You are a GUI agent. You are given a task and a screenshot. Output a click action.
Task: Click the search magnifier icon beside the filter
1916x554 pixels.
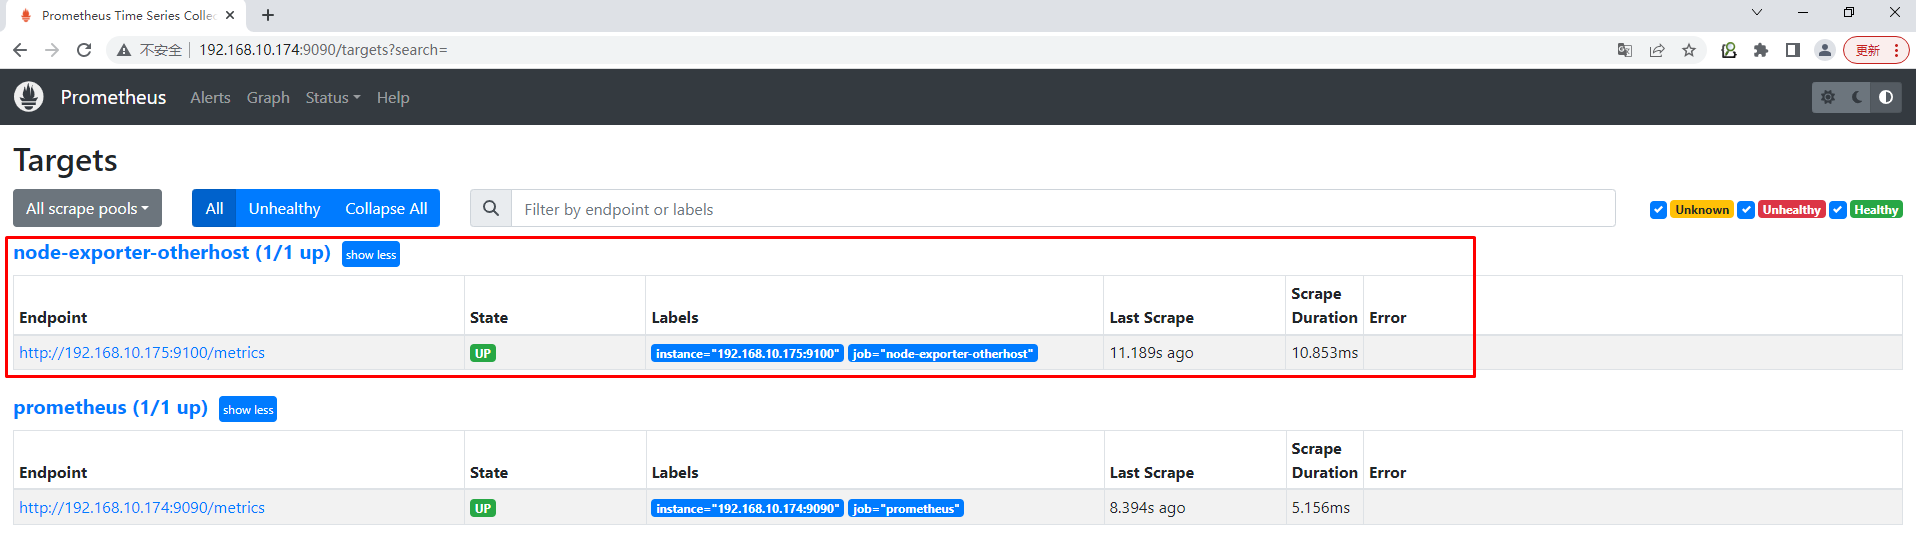coord(491,208)
